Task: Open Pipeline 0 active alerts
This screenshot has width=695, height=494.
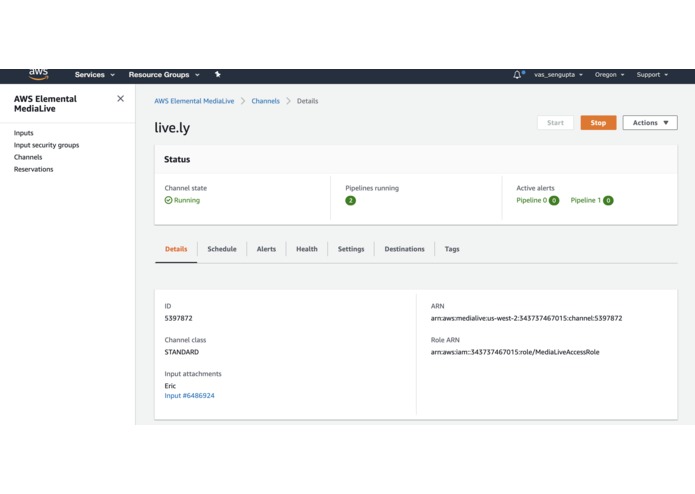Action: tap(538, 200)
